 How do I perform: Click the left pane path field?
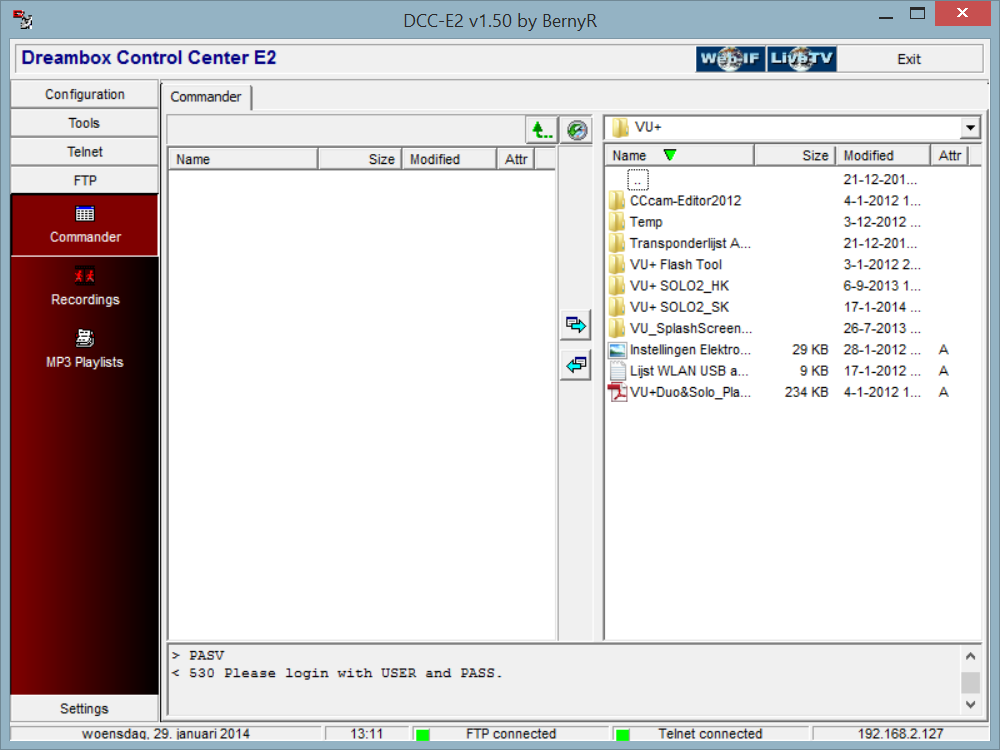coord(346,130)
